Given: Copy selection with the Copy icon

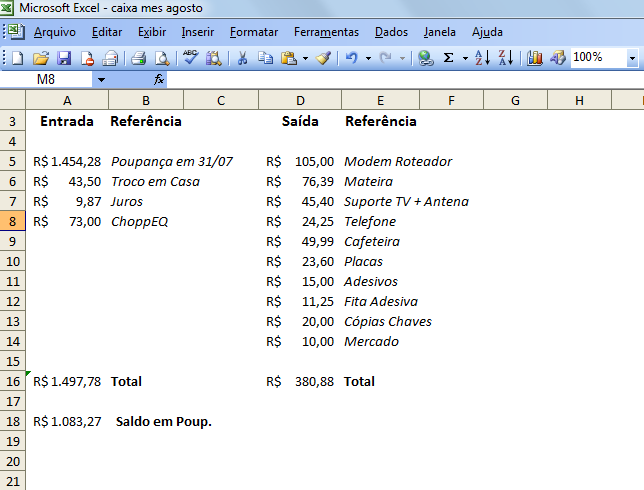Looking at the screenshot, I should coord(265,58).
